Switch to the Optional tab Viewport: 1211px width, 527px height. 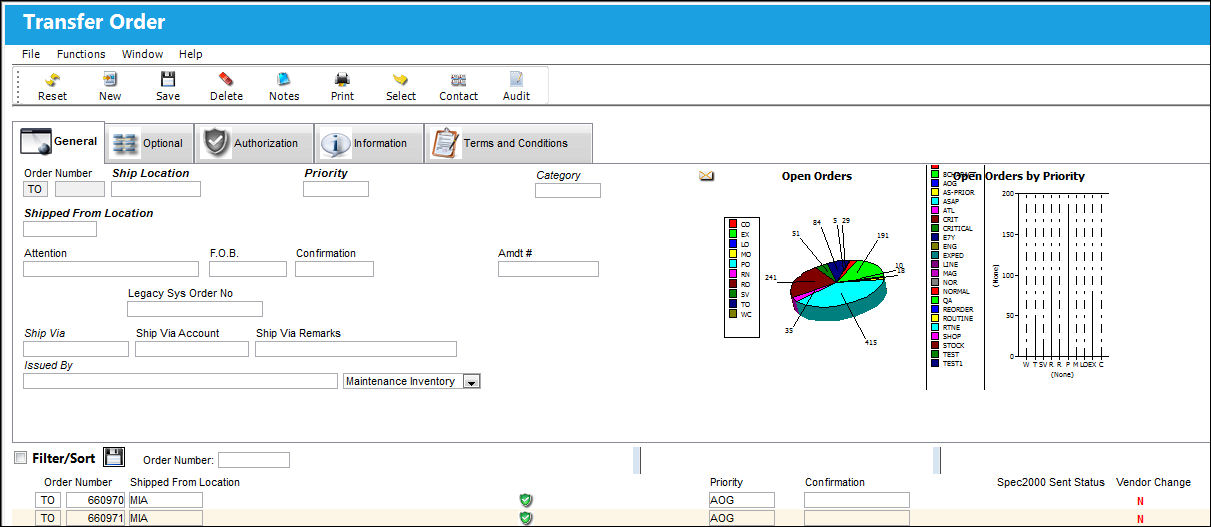[x=150, y=143]
